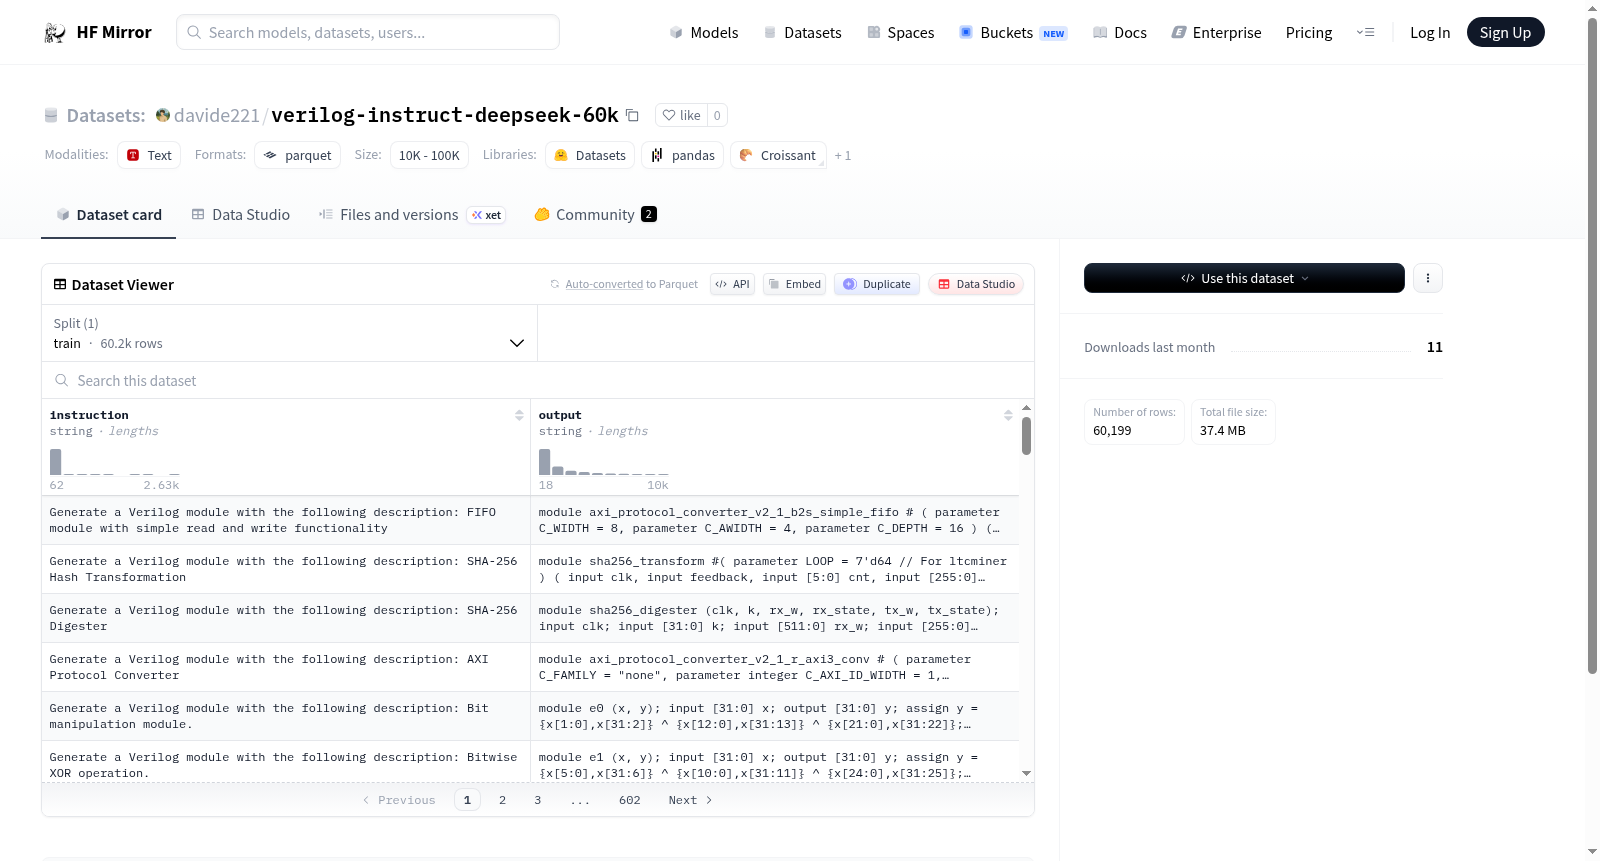This screenshot has width=1600, height=861.
Task: Open the more navigation menu icon
Action: [1365, 33]
